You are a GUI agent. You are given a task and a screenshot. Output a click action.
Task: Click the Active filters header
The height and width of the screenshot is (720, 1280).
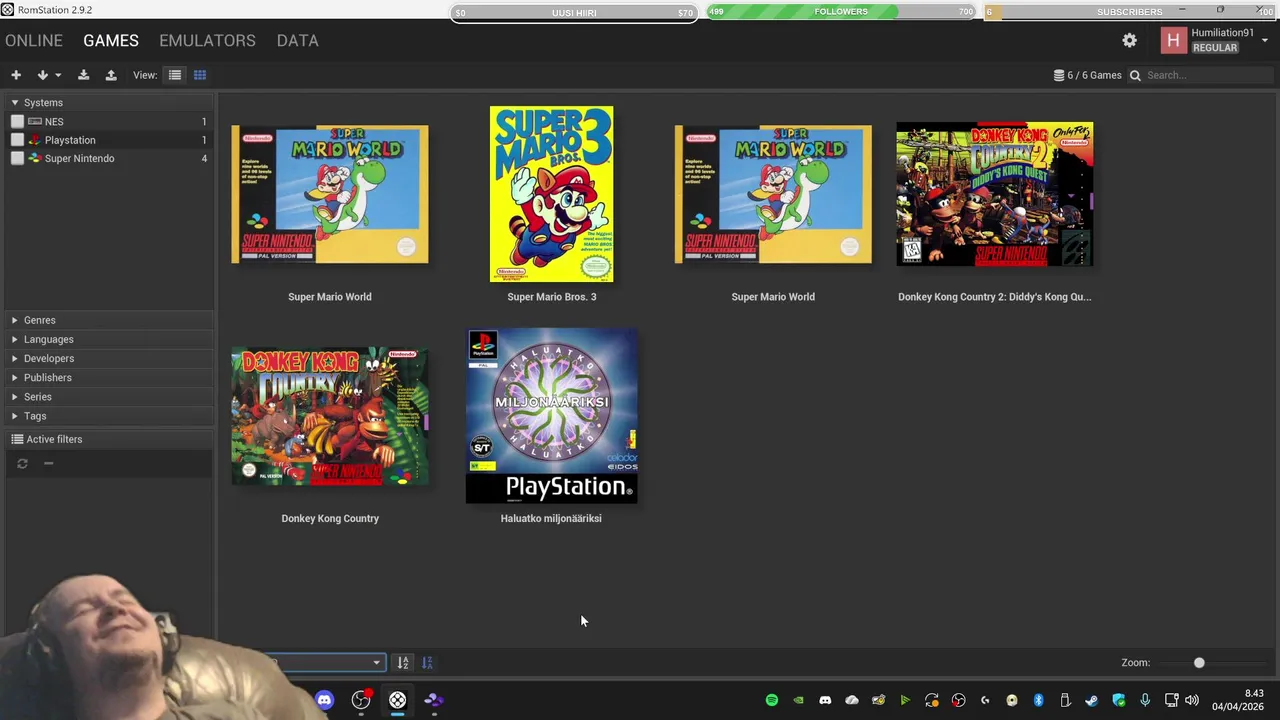pyautogui.click(x=109, y=439)
